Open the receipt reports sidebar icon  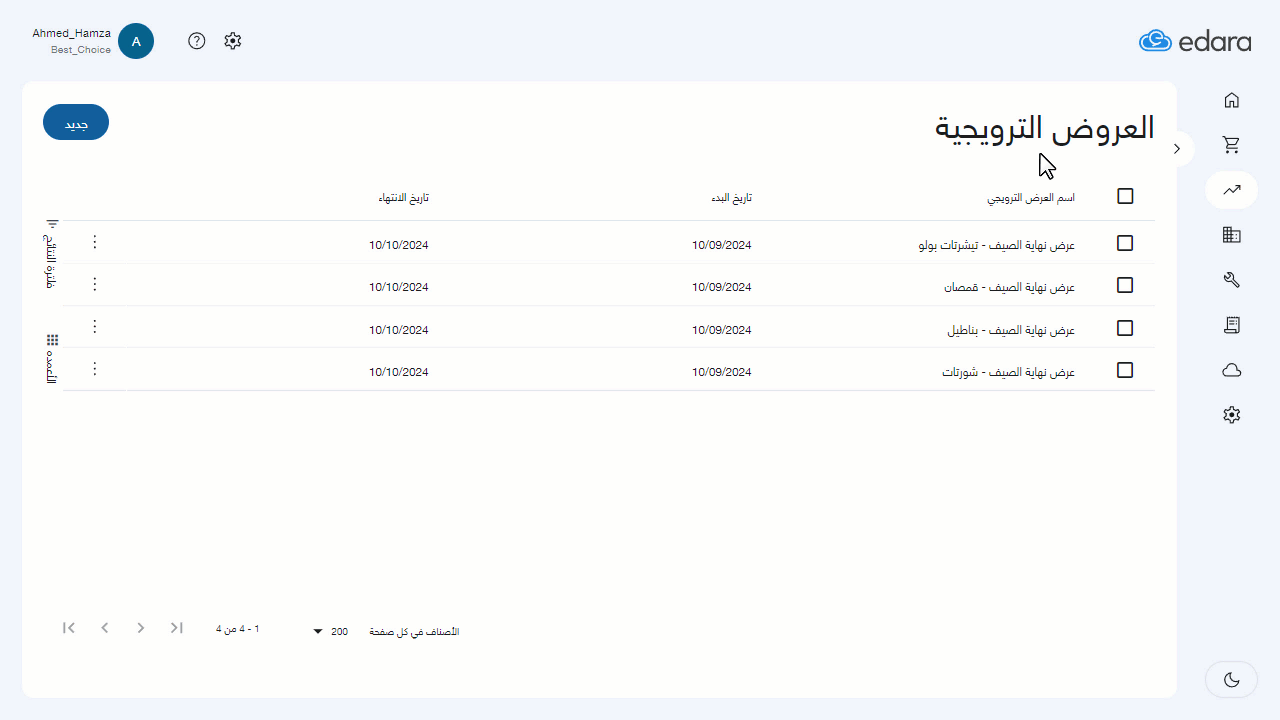(1232, 325)
